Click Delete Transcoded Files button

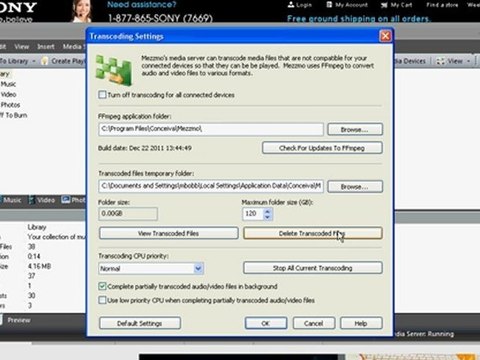click(313, 233)
